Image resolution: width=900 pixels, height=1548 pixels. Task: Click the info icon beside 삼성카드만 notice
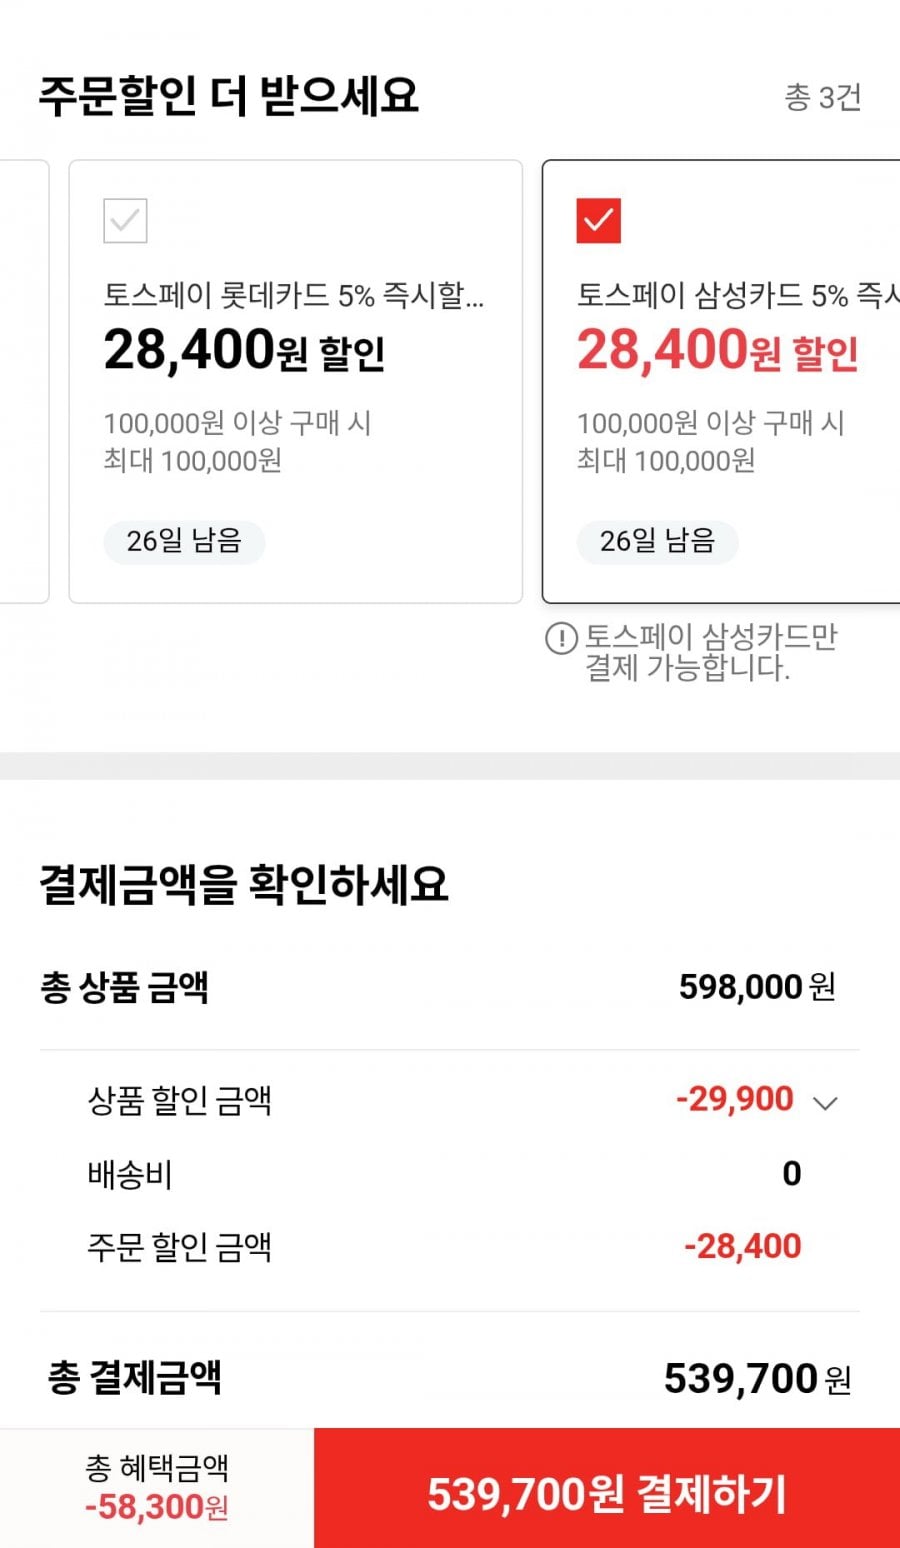click(x=561, y=638)
